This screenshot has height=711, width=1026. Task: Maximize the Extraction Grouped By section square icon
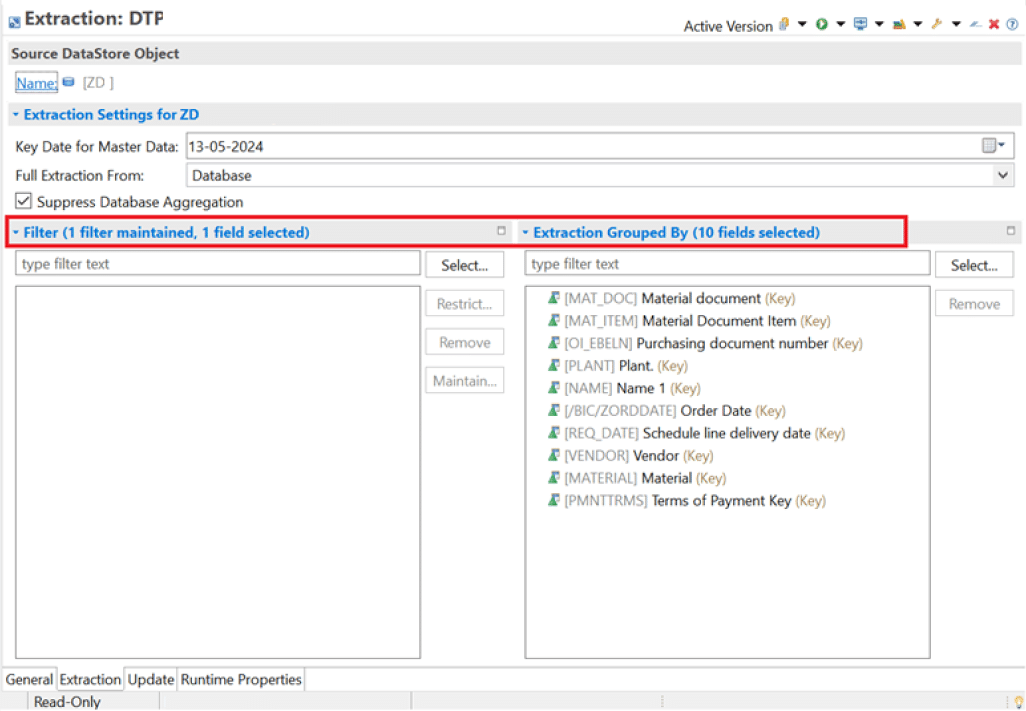click(1011, 230)
